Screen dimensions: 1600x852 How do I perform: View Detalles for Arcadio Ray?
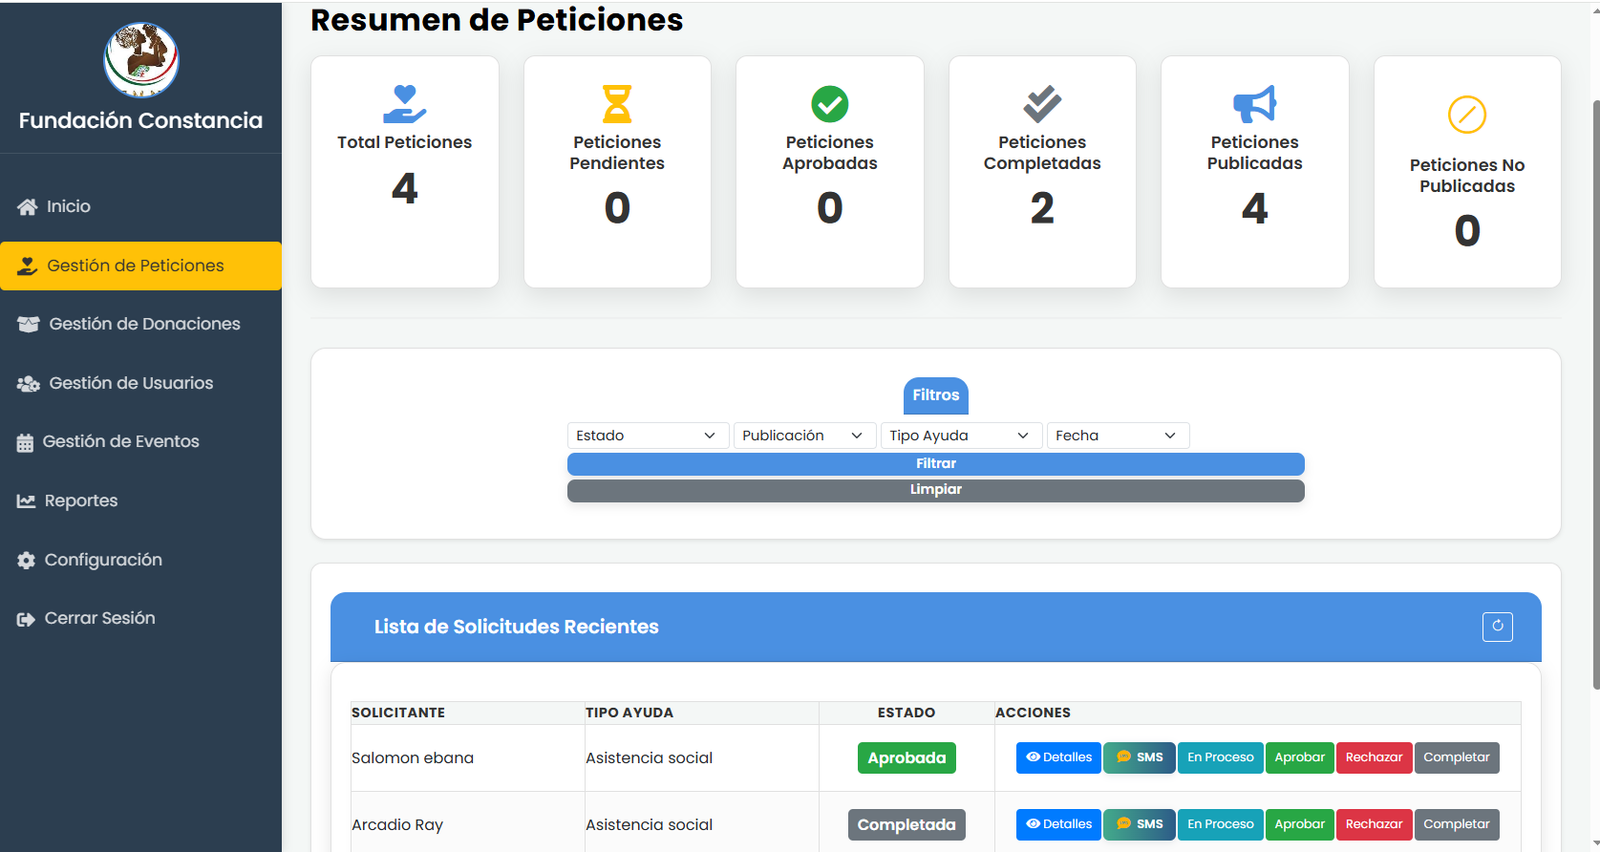1059,825
